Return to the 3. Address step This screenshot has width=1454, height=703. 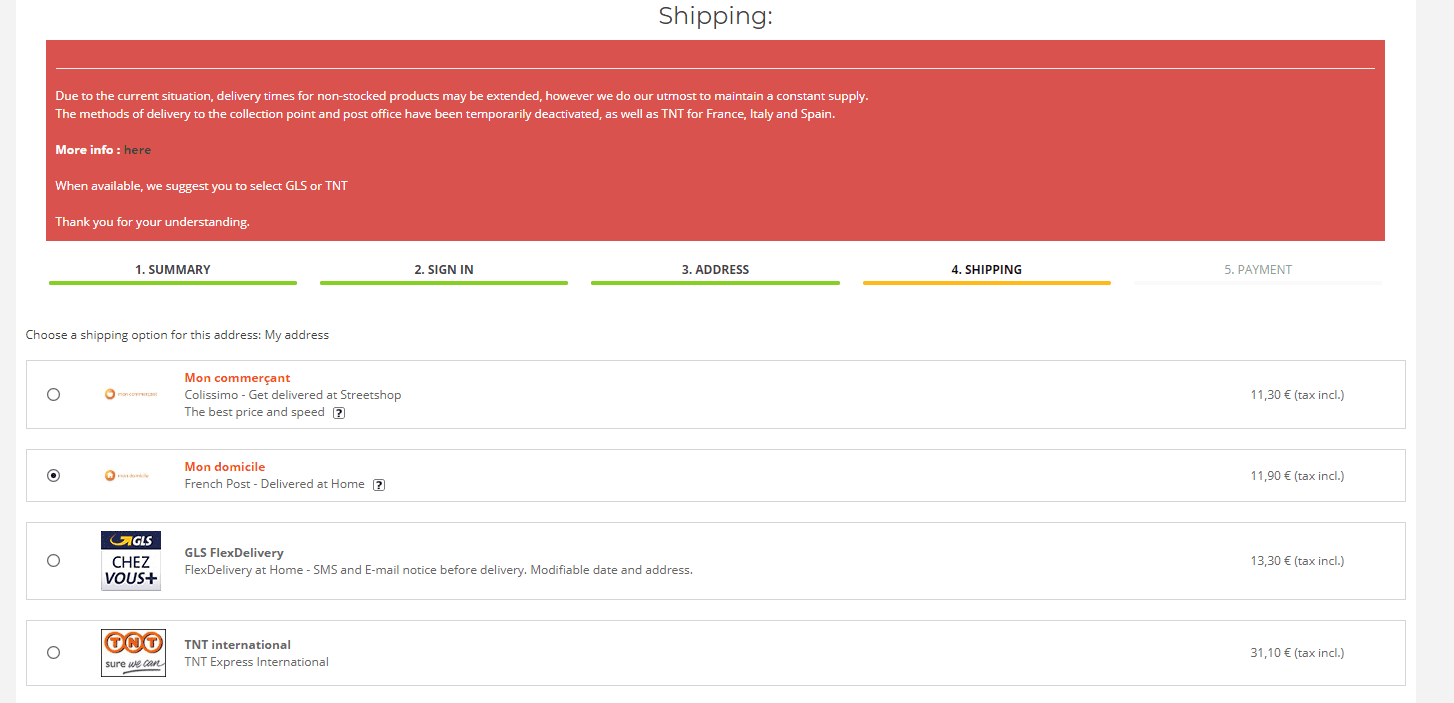click(715, 270)
